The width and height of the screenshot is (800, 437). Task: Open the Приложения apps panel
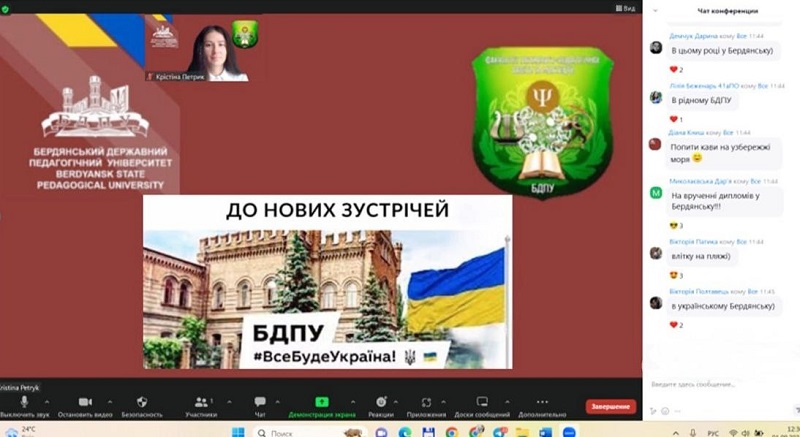point(427,406)
